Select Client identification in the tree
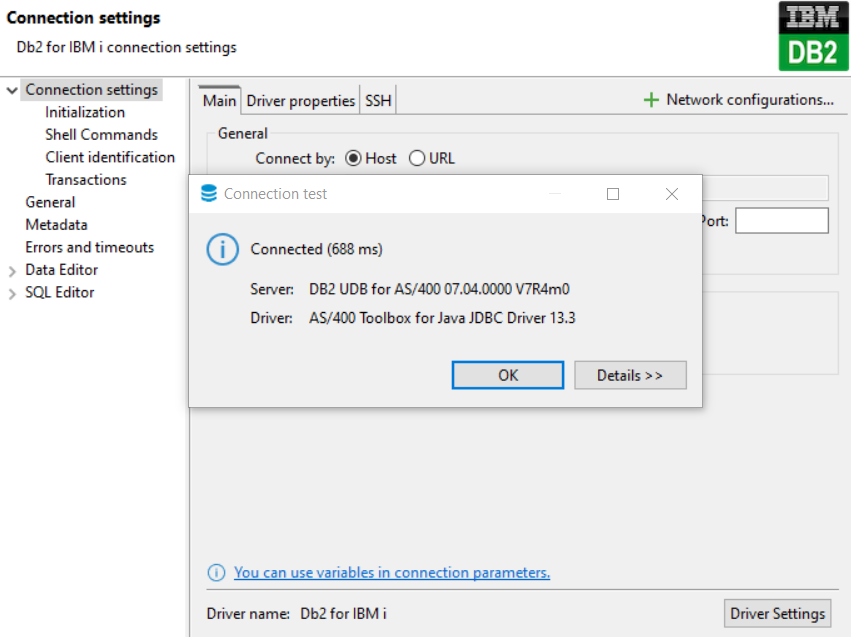The width and height of the screenshot is (851, 637). click(110, 157)
